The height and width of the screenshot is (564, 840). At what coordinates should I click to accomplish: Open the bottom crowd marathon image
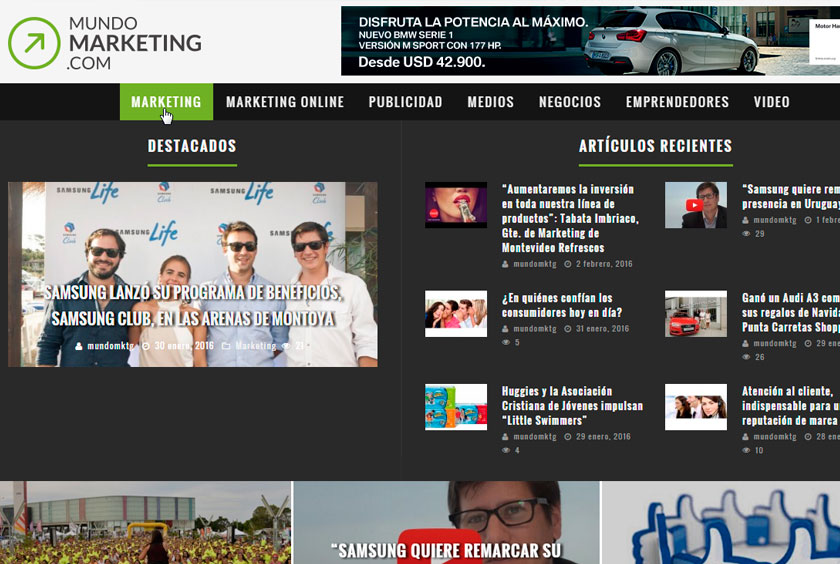click(145, 522)
